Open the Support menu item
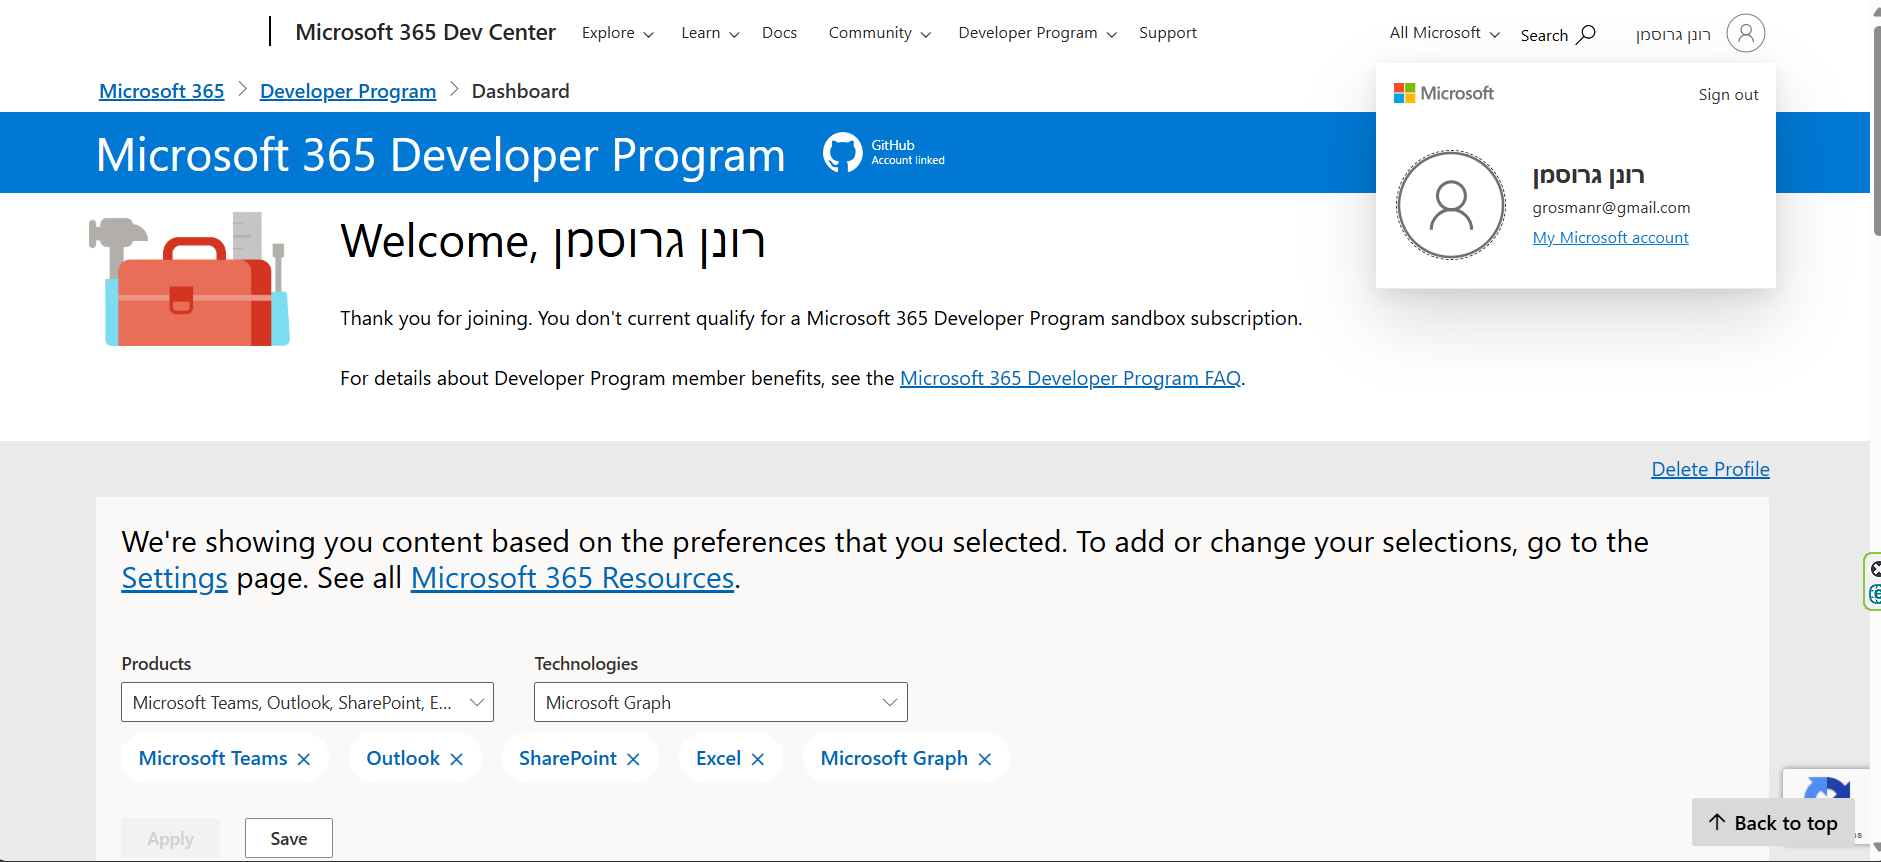The image size is (1881, 862). pos(1167,33)
